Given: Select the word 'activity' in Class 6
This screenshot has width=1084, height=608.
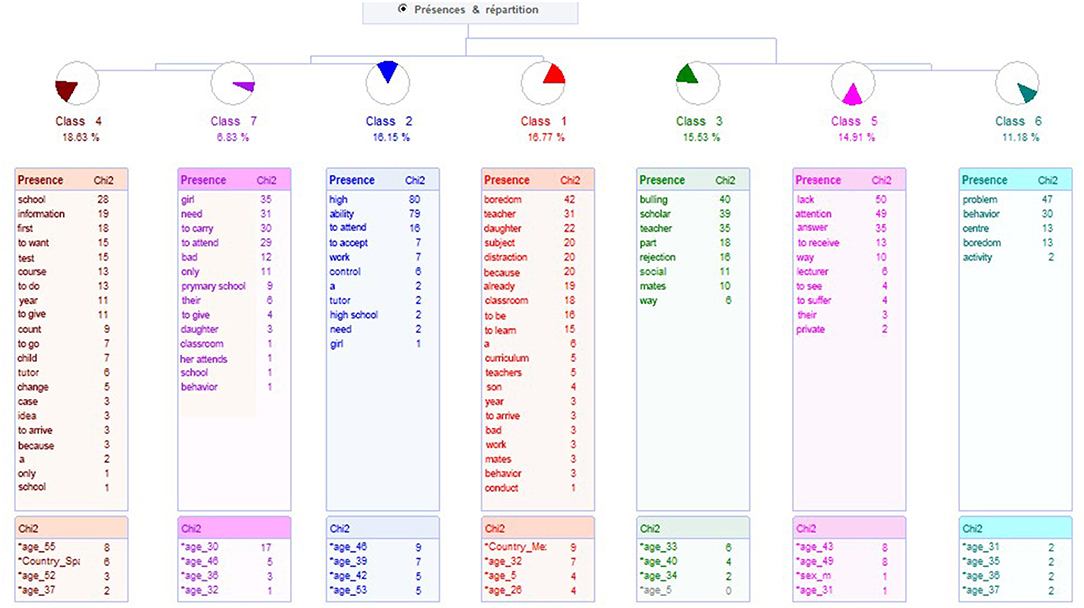Looking at the screenshot, I should (x=977, y=257).
